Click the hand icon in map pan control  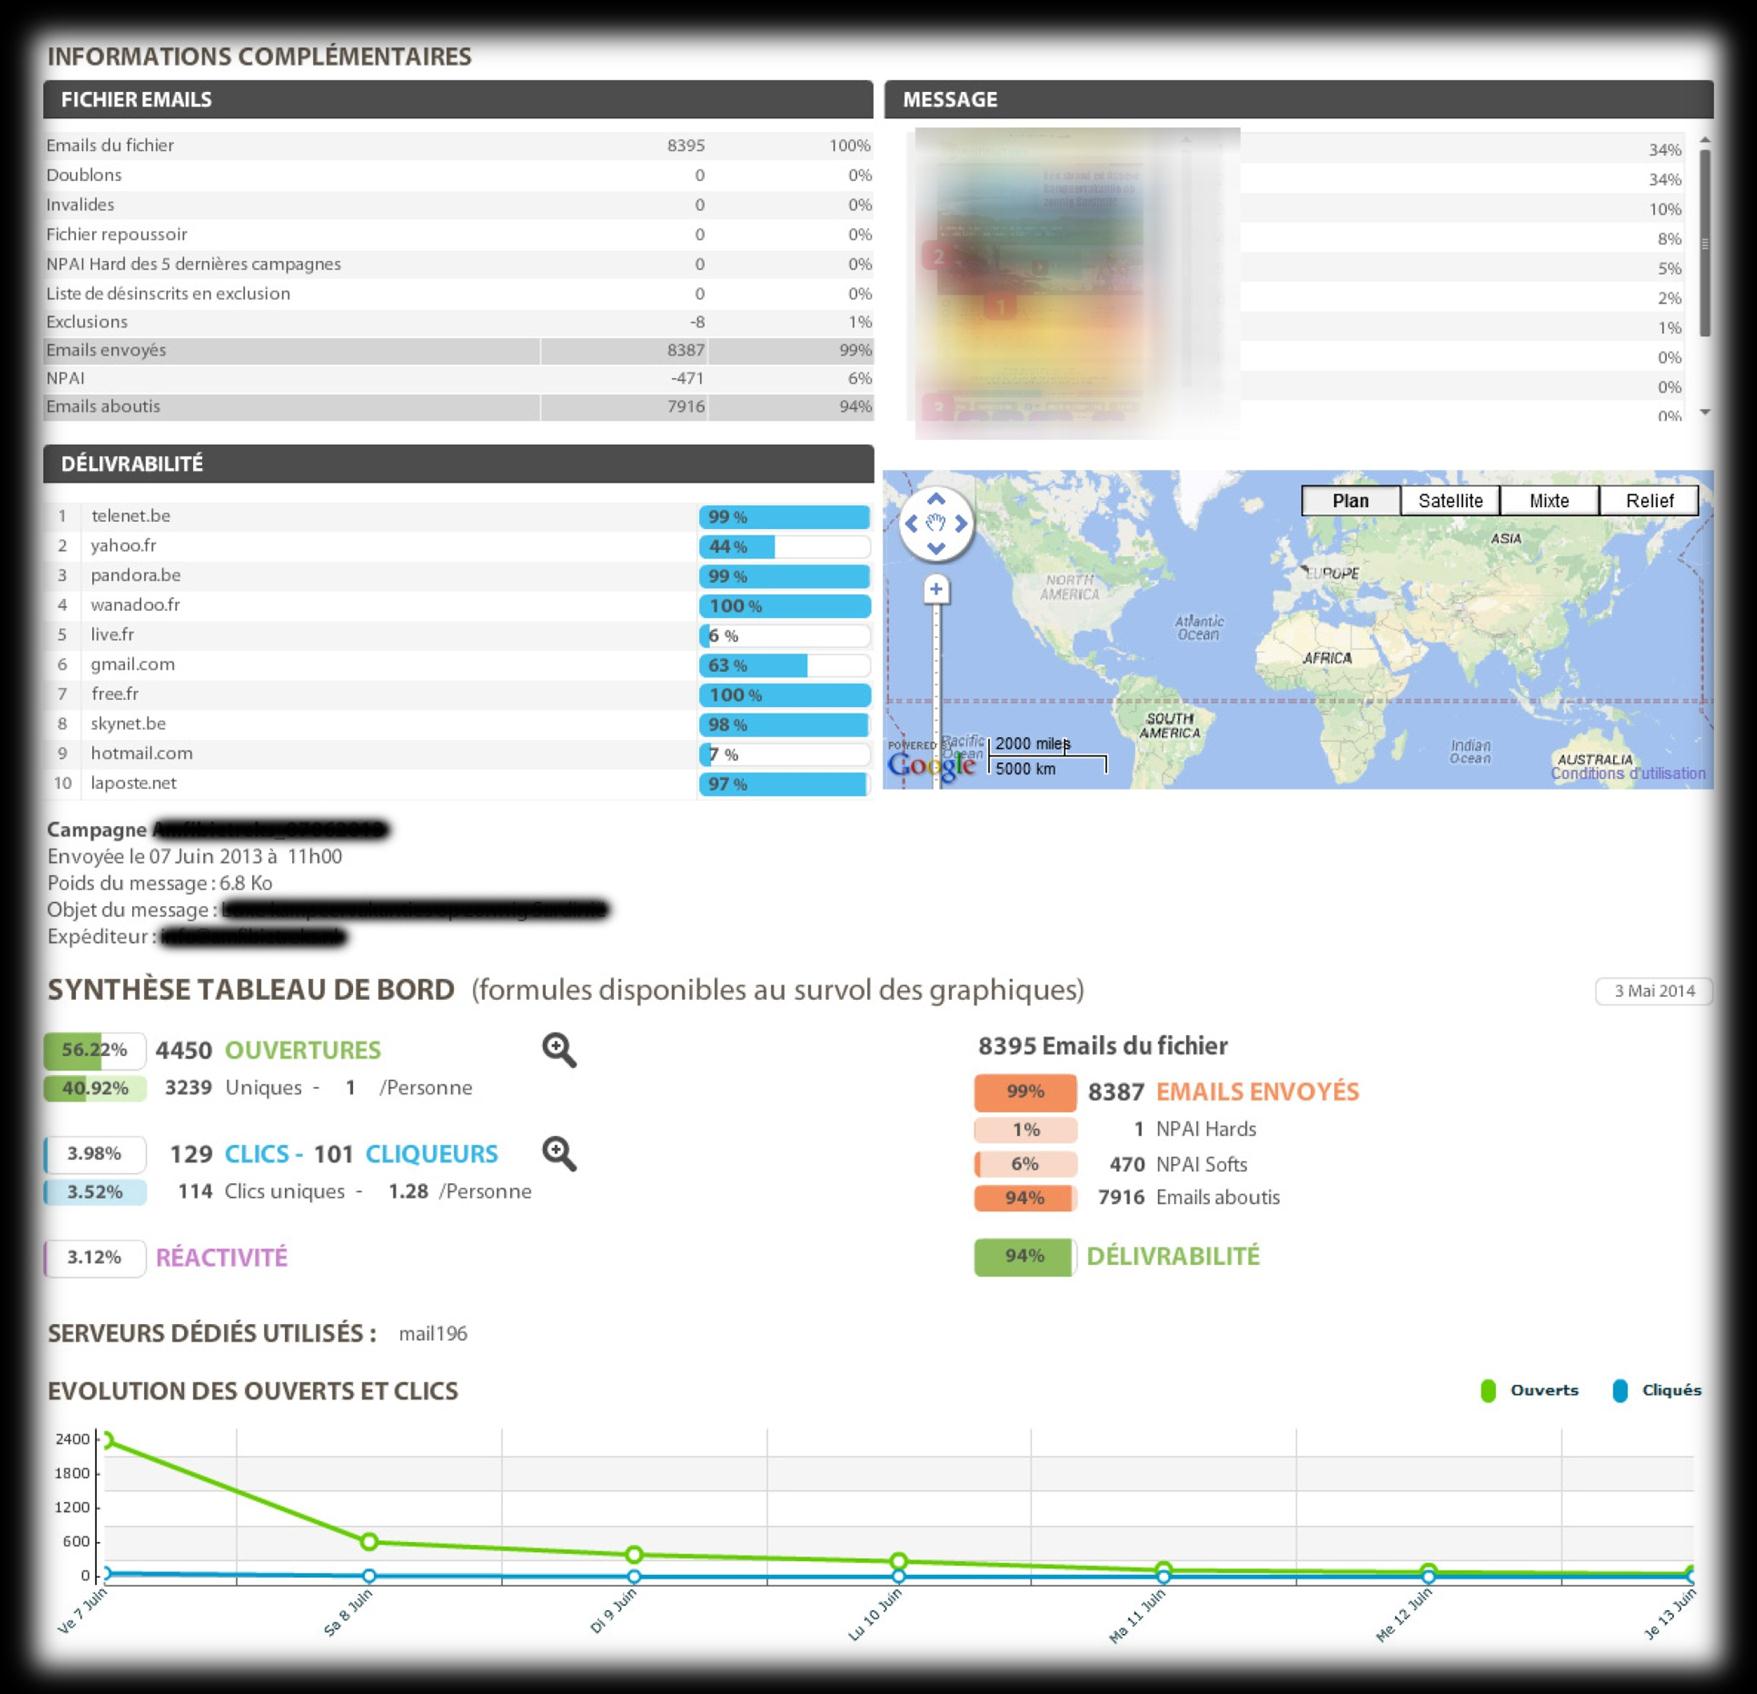(936, 523)
